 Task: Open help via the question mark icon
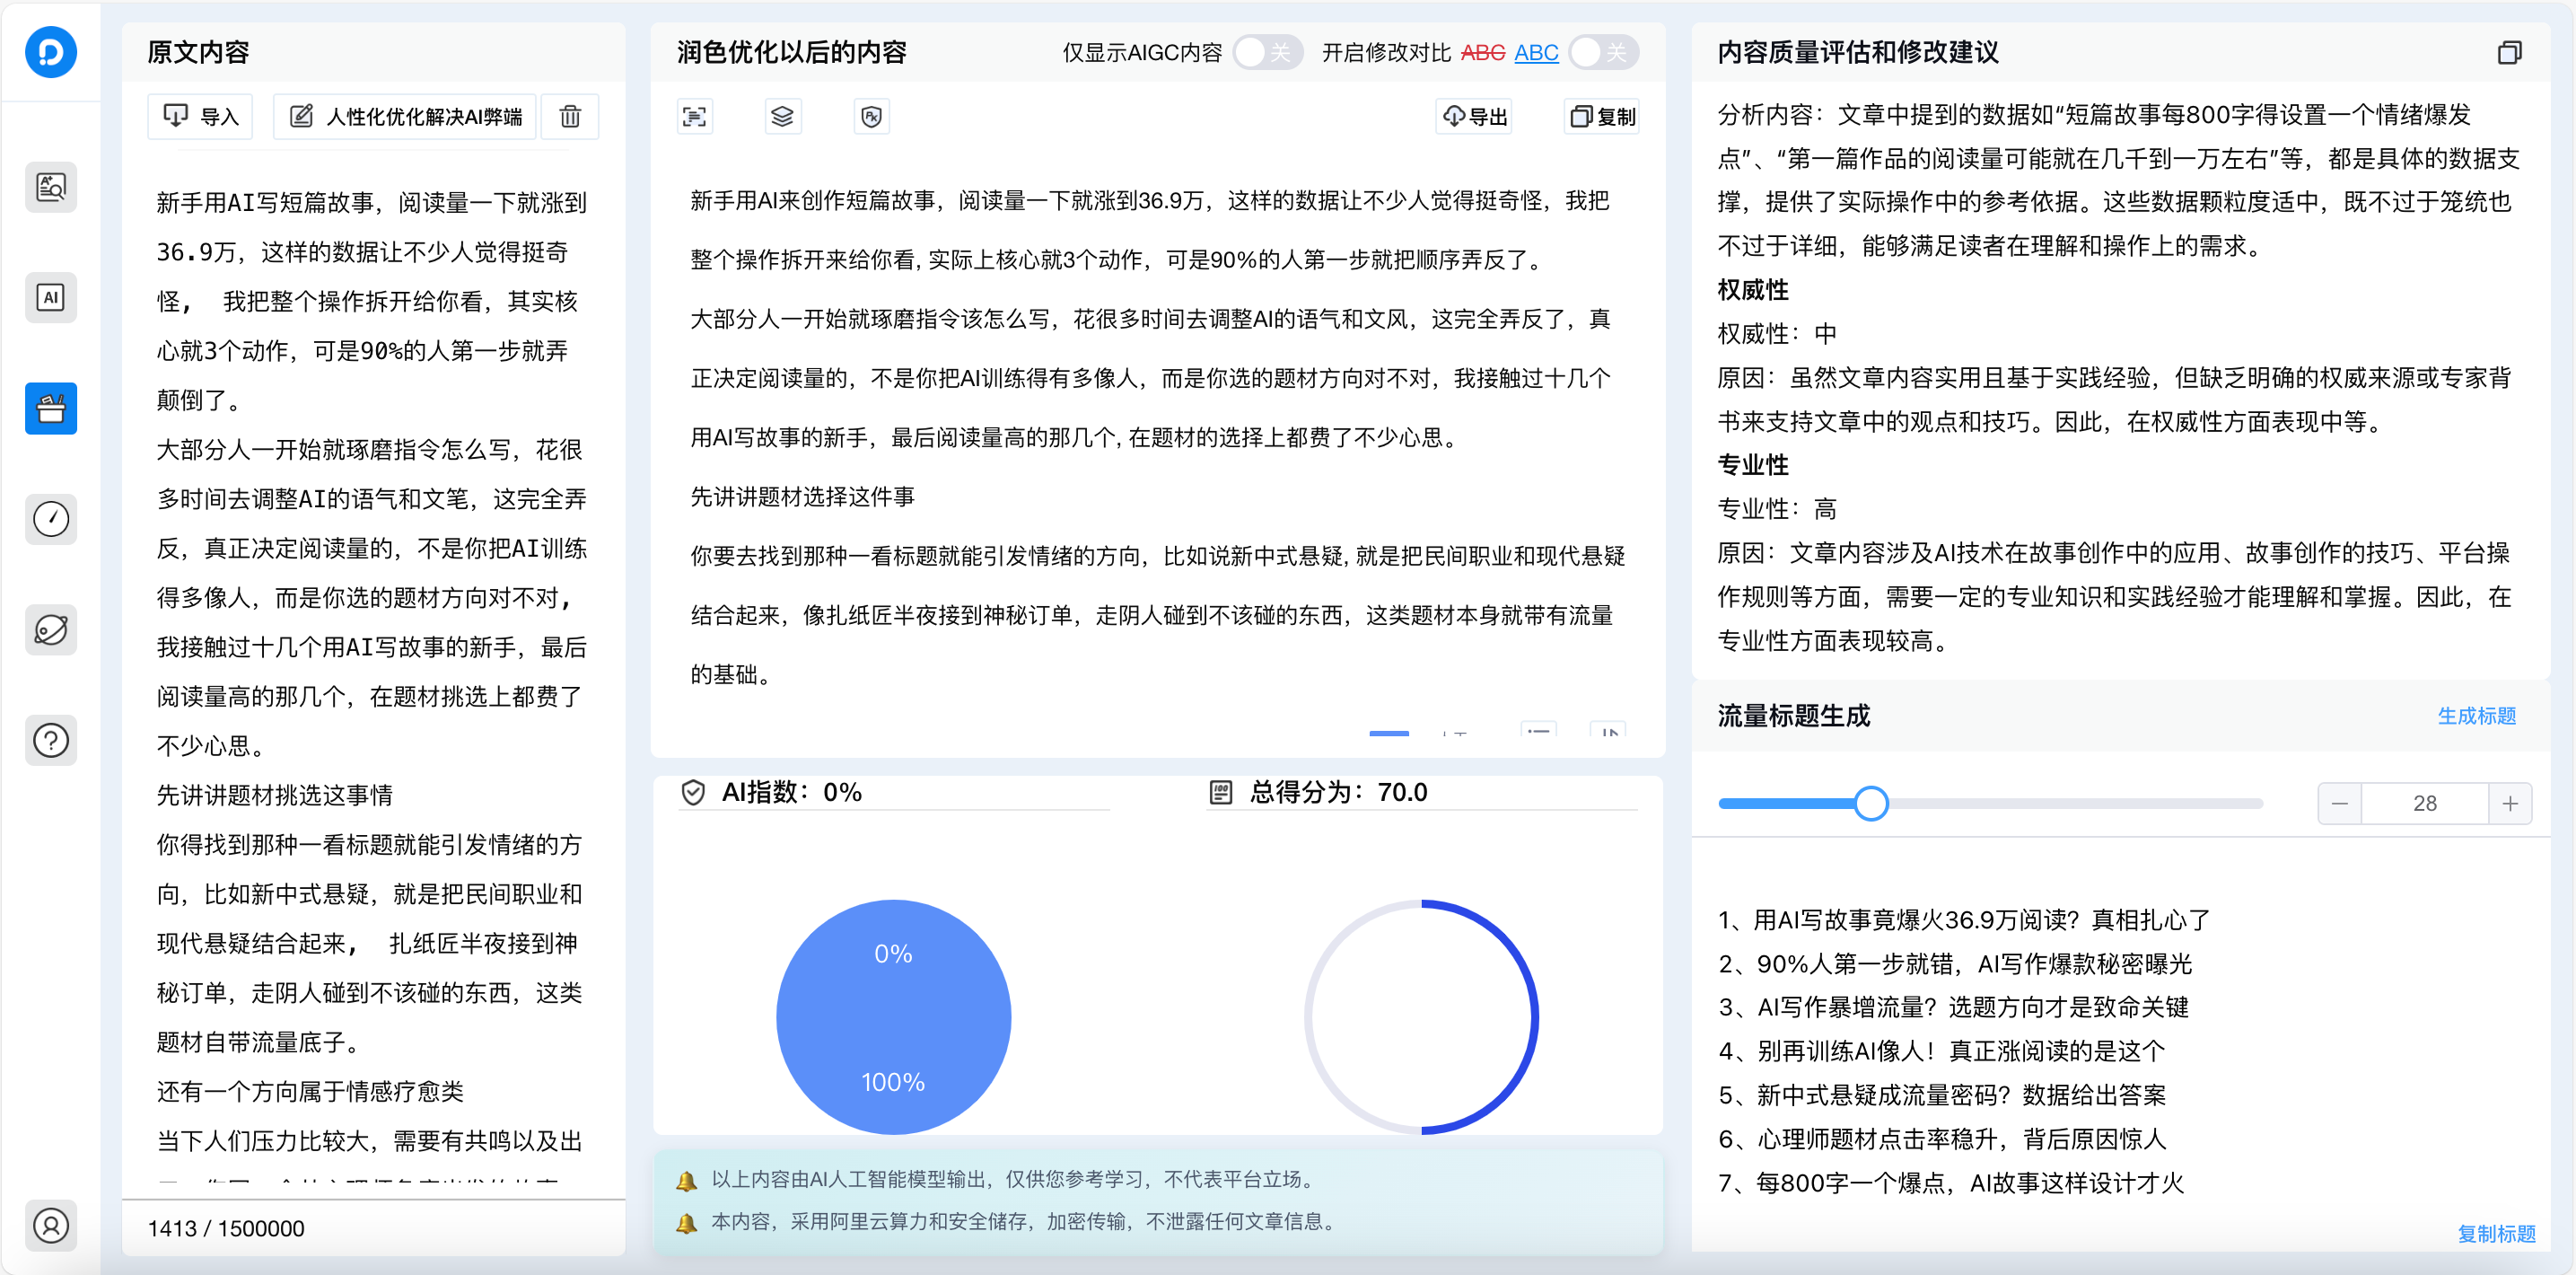51,740
